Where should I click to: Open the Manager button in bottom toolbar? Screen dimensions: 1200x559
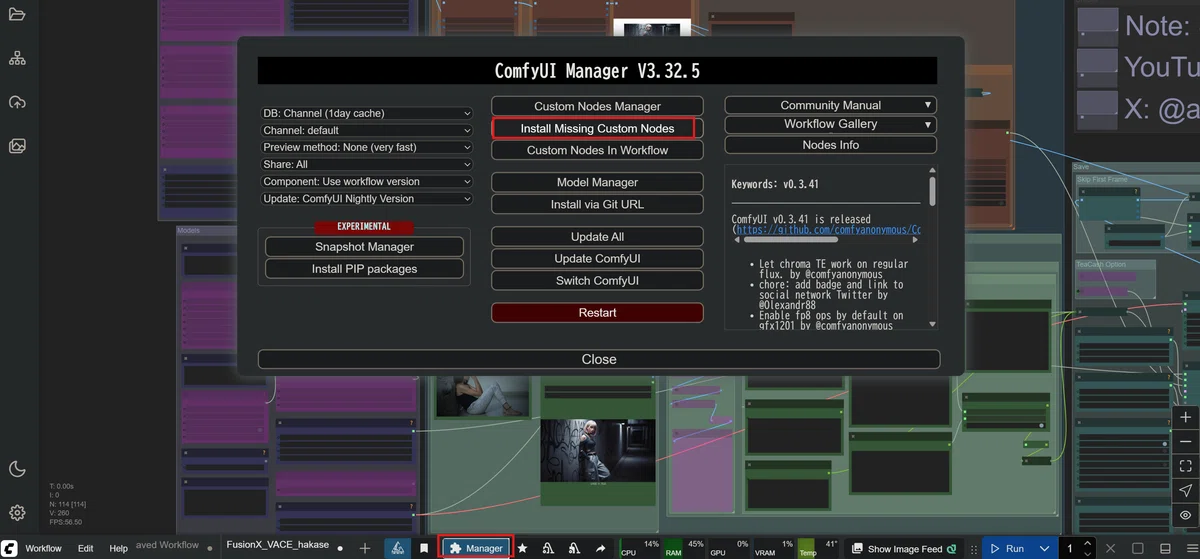click(476, 548)
